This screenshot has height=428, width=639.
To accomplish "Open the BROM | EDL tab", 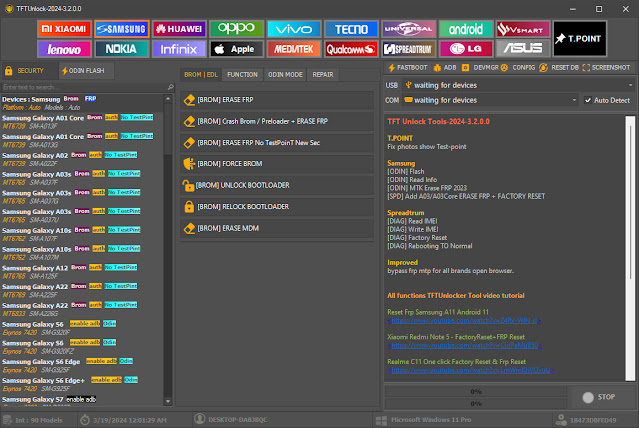I will pyautogui.click(x=201, y=75).
